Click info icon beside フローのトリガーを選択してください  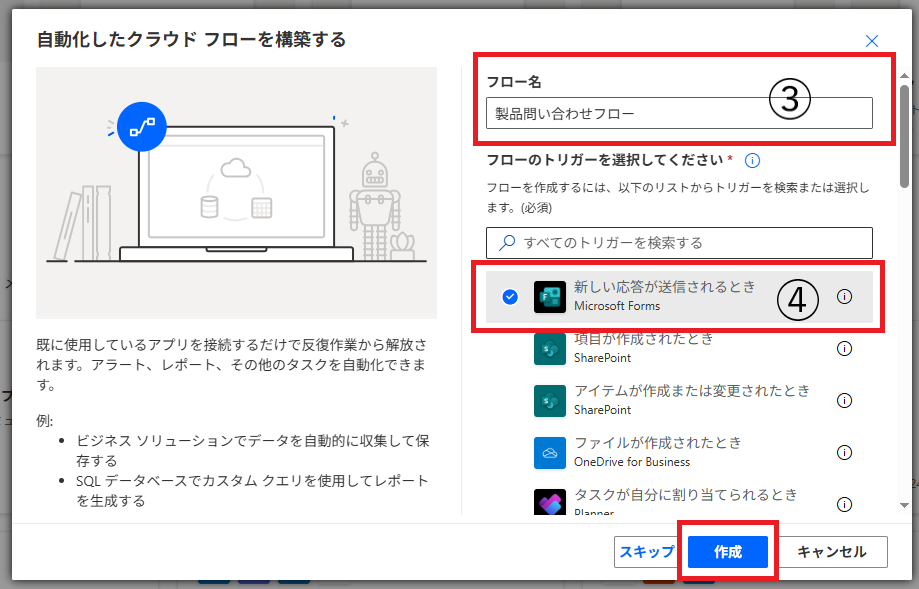(x=753, y=160)
